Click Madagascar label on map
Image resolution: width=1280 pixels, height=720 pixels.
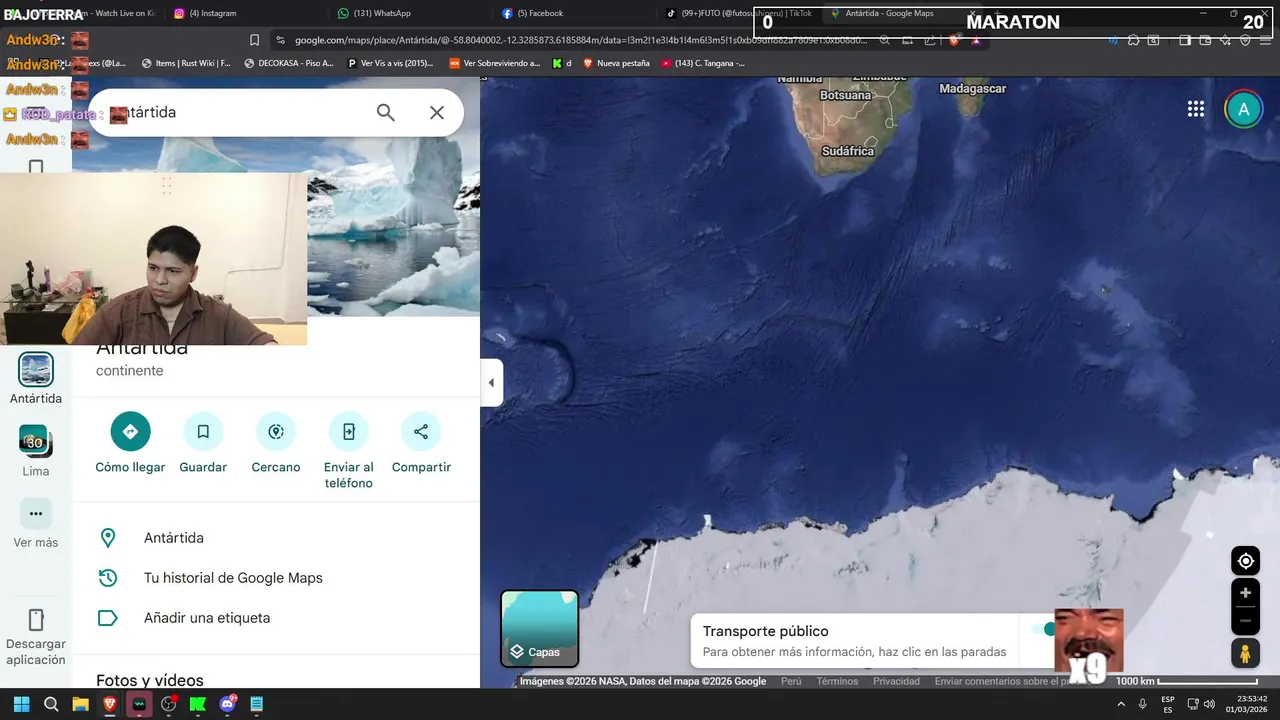[x=973, y=89]
